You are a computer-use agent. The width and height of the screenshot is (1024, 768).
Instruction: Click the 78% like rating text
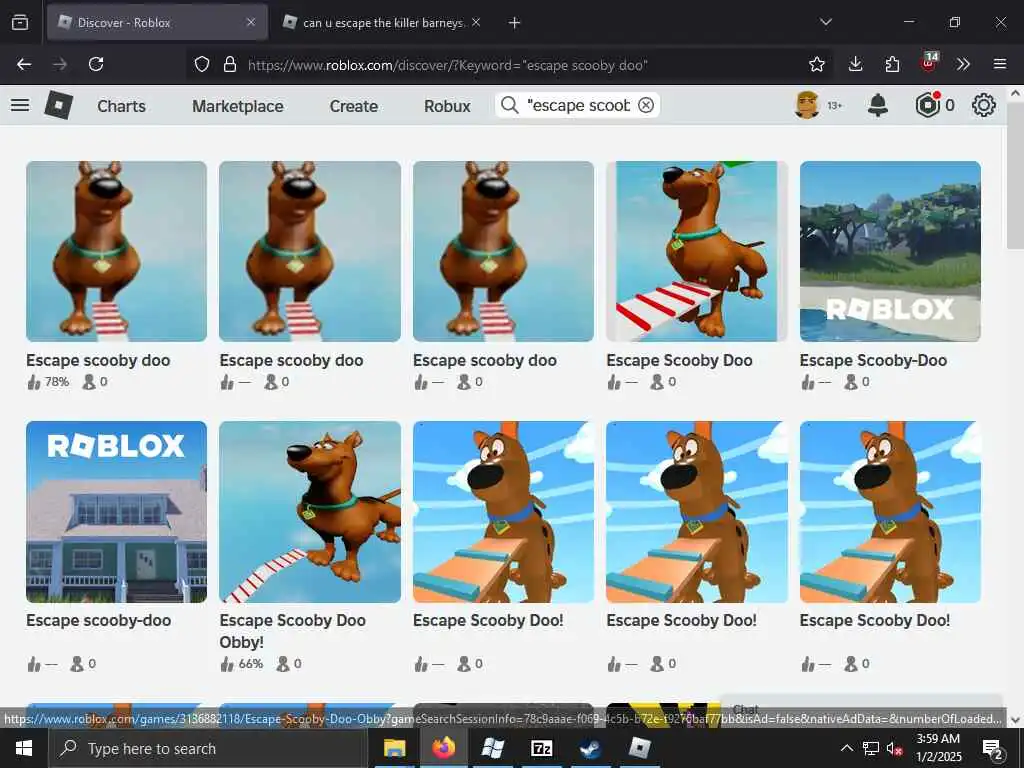(x=57, y=382)
